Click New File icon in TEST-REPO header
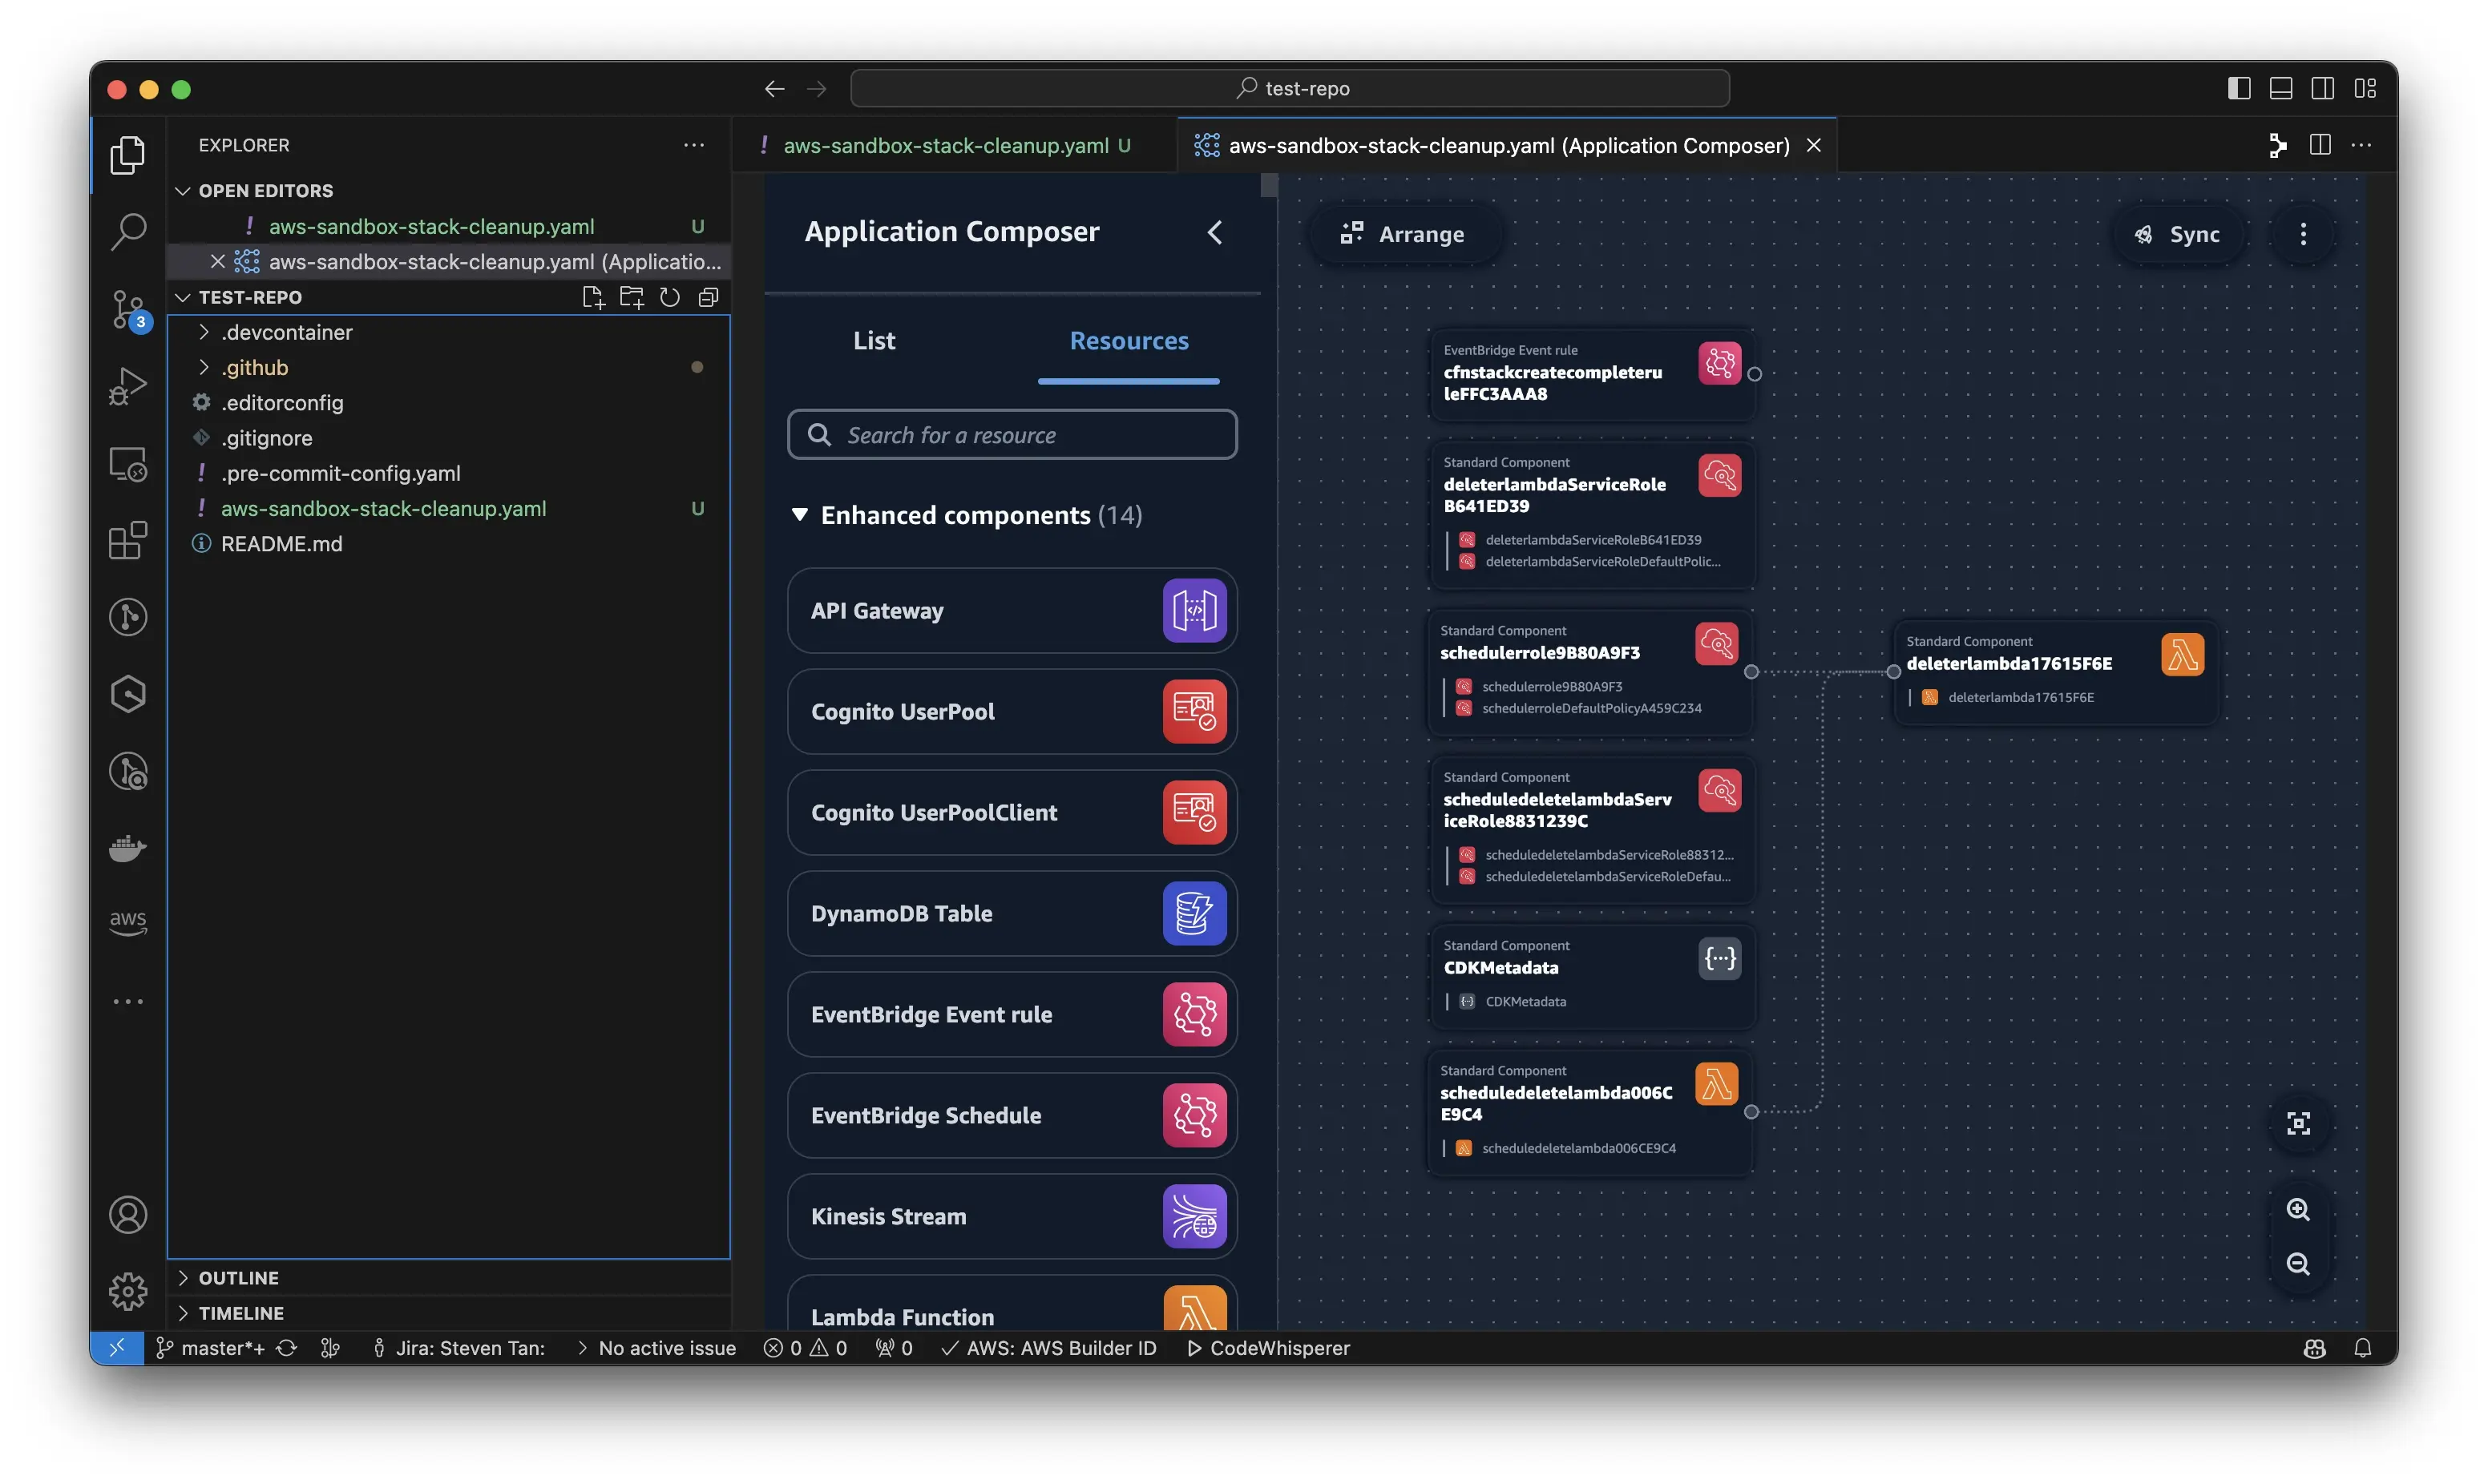 point(593,297)
